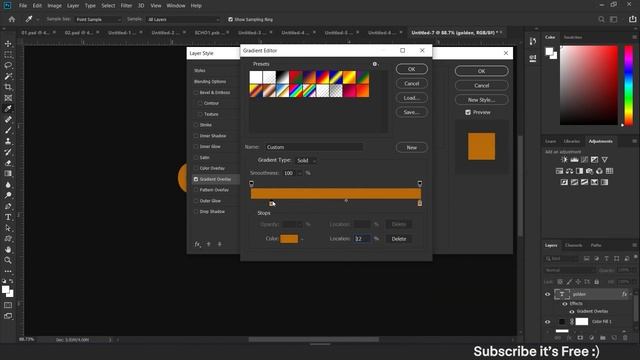Screen dimensions: 640x360
Task: Open the color stop Color dropdown arrow
Action: pyautogui.click(x=302, y=239)
